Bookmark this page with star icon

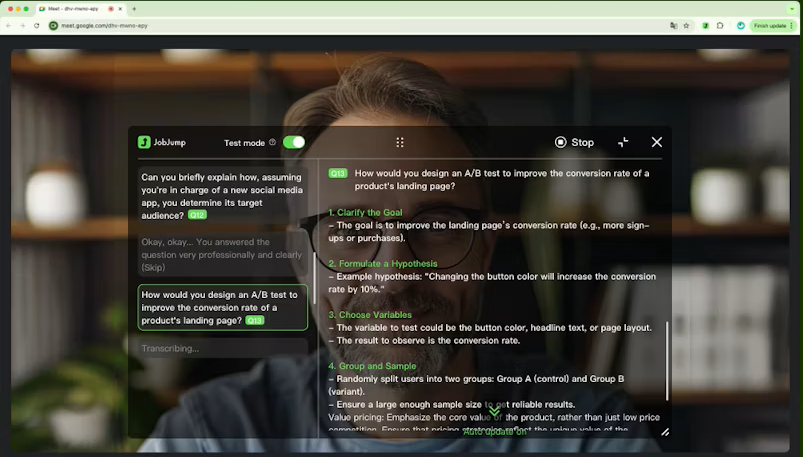pyautogui.click(x=686, y=26)
